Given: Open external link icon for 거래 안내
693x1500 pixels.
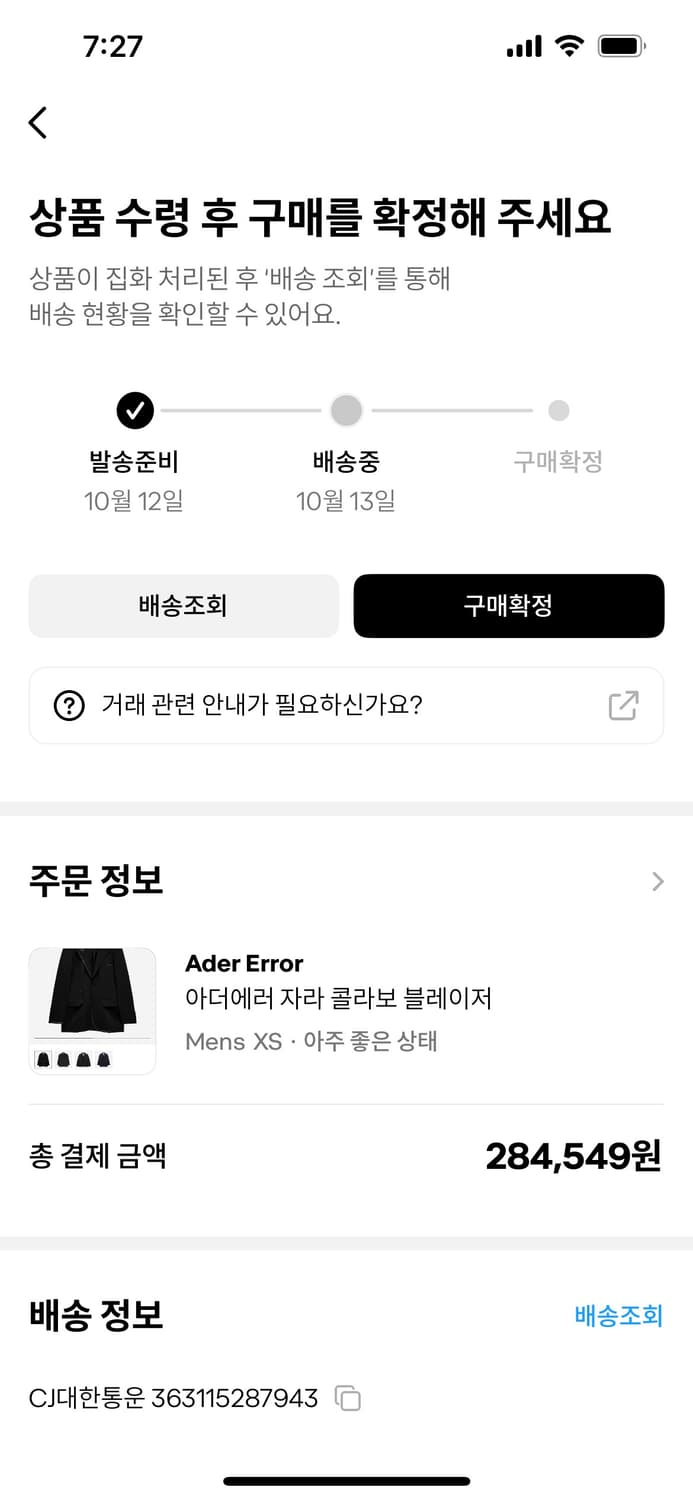Looking at the screenshot, I should coord(623,706).
